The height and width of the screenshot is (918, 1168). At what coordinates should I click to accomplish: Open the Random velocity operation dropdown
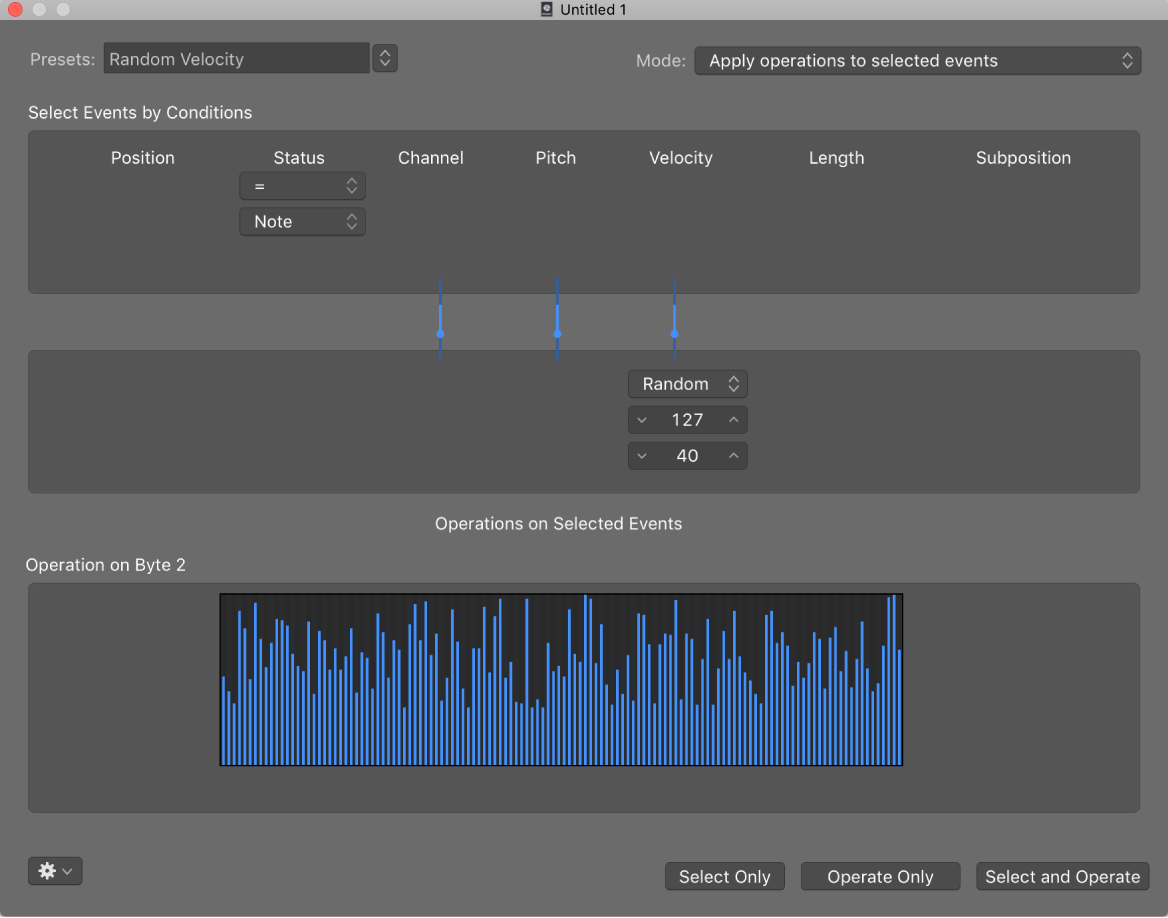[x=688, y=384]
